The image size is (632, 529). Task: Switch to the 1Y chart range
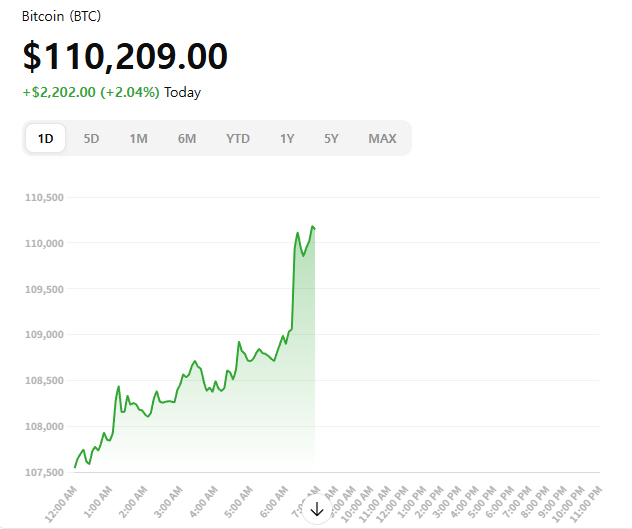point(287,138)
